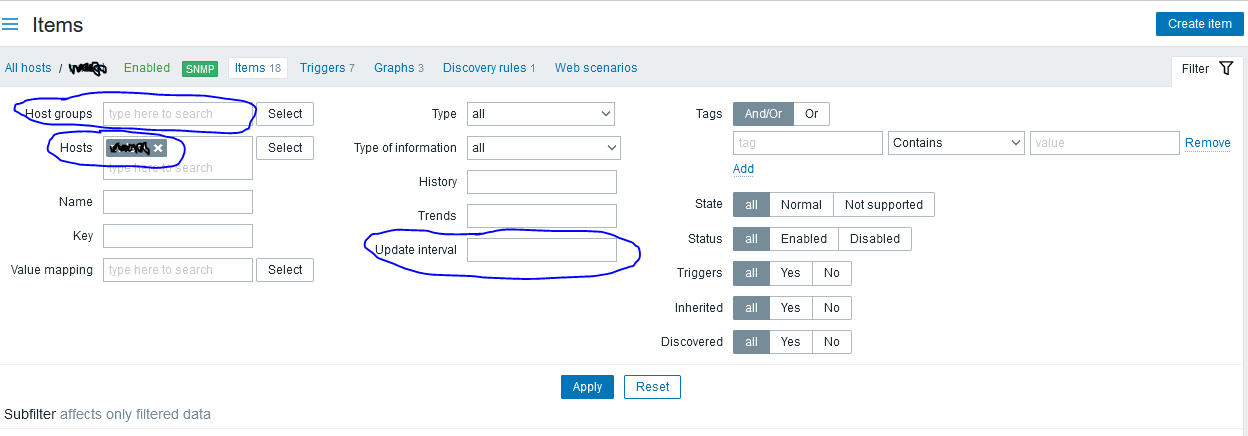Set Status filter to Enabled
The height and width of the screenshot is (436, 1248).
[x=803, y=239]
